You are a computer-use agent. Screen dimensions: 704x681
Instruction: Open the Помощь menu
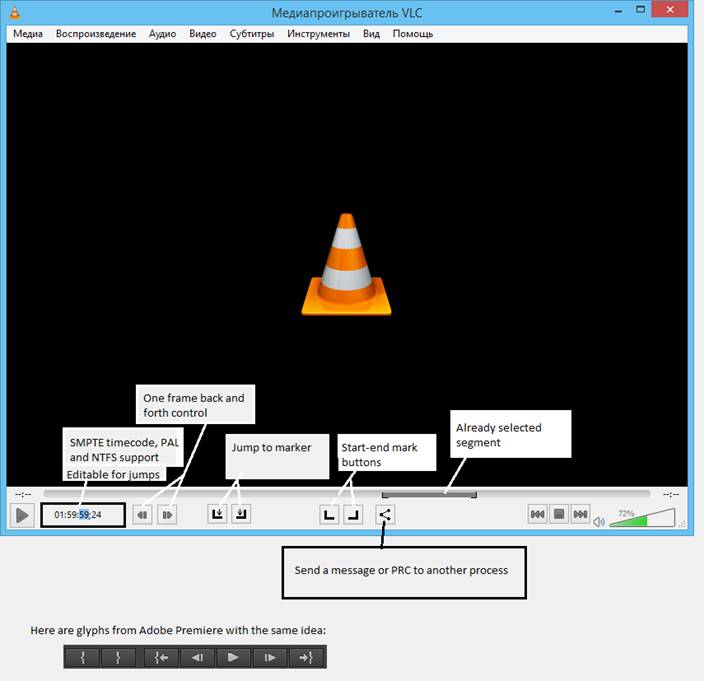point(413,34)
